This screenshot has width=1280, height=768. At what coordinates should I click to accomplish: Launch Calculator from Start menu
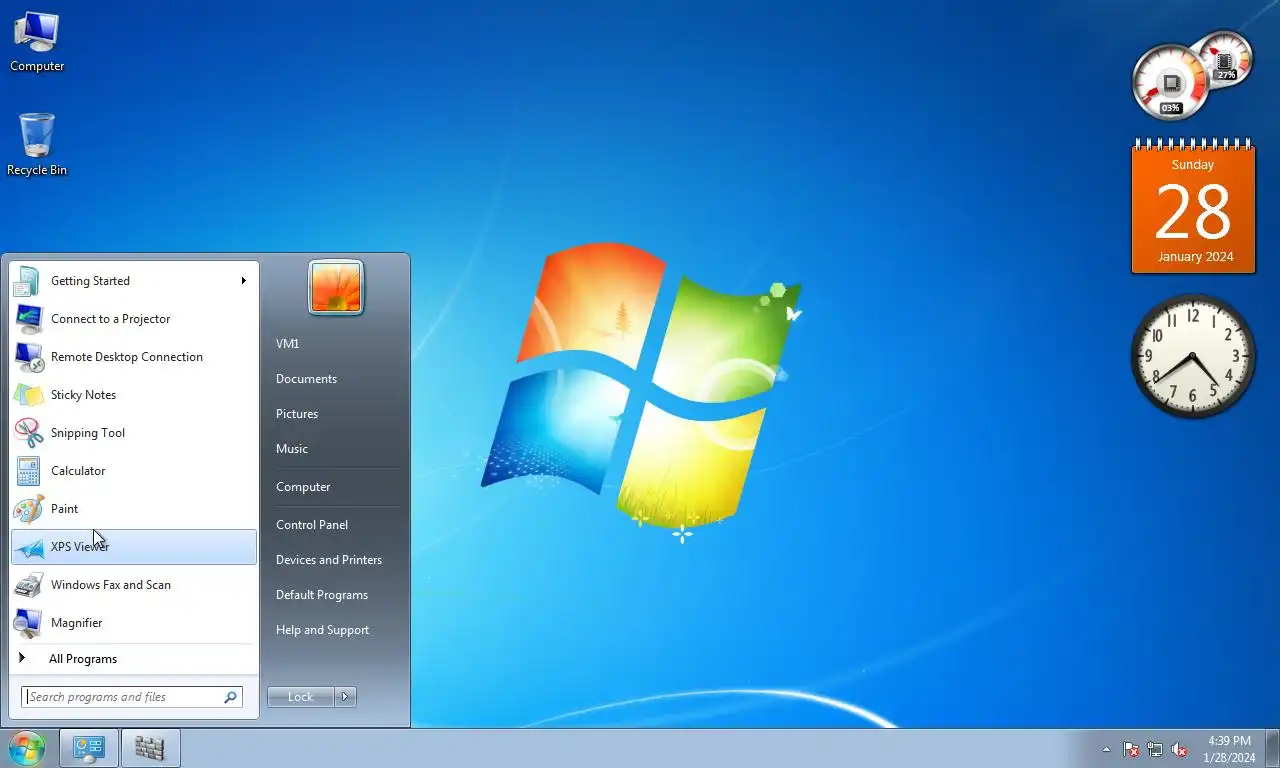pos(133,471)
